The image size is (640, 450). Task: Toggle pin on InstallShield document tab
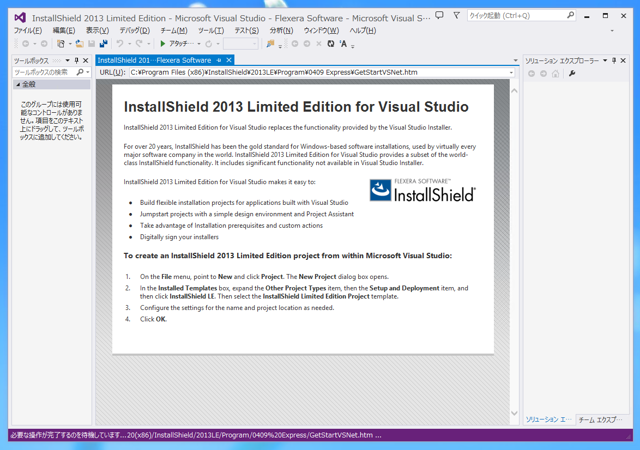[219, 60]
